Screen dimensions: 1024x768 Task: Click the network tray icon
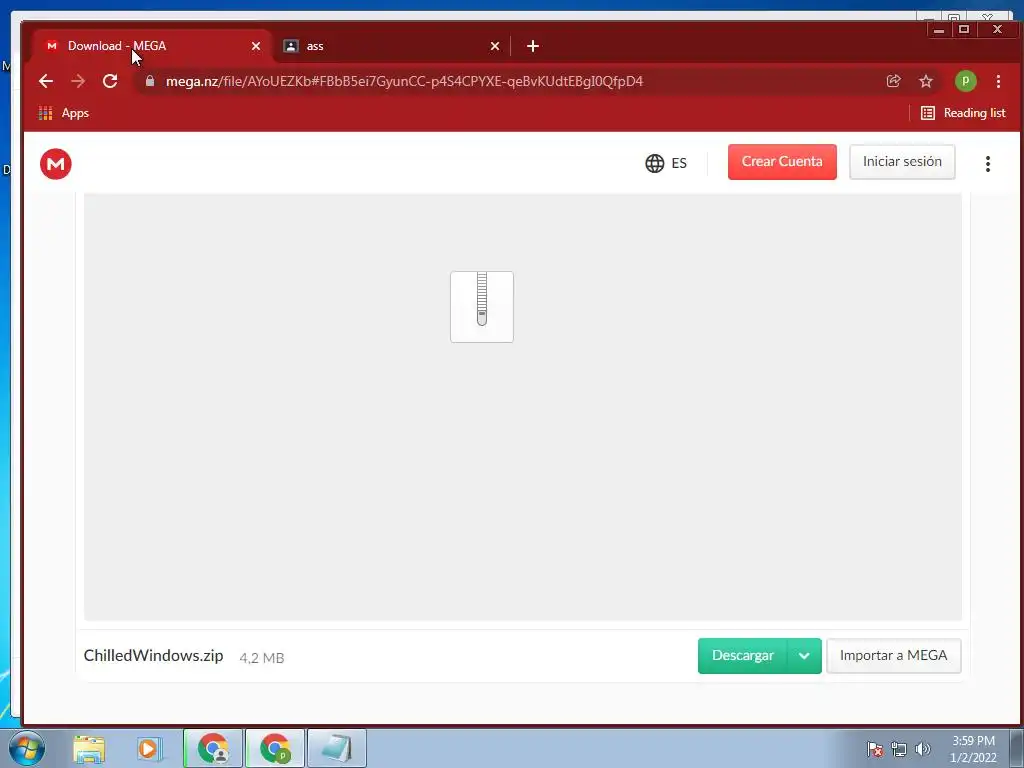[899, 749]
